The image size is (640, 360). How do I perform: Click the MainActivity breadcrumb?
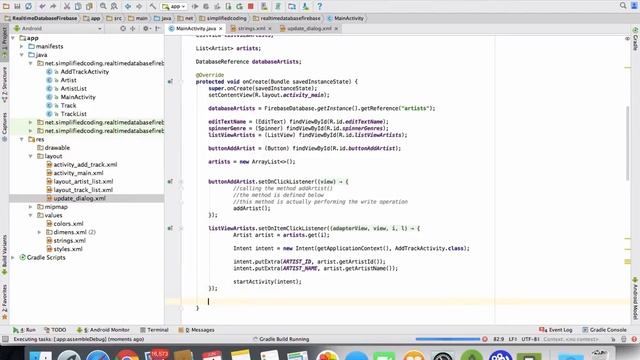pyautogui.click(x=345, y=18)
